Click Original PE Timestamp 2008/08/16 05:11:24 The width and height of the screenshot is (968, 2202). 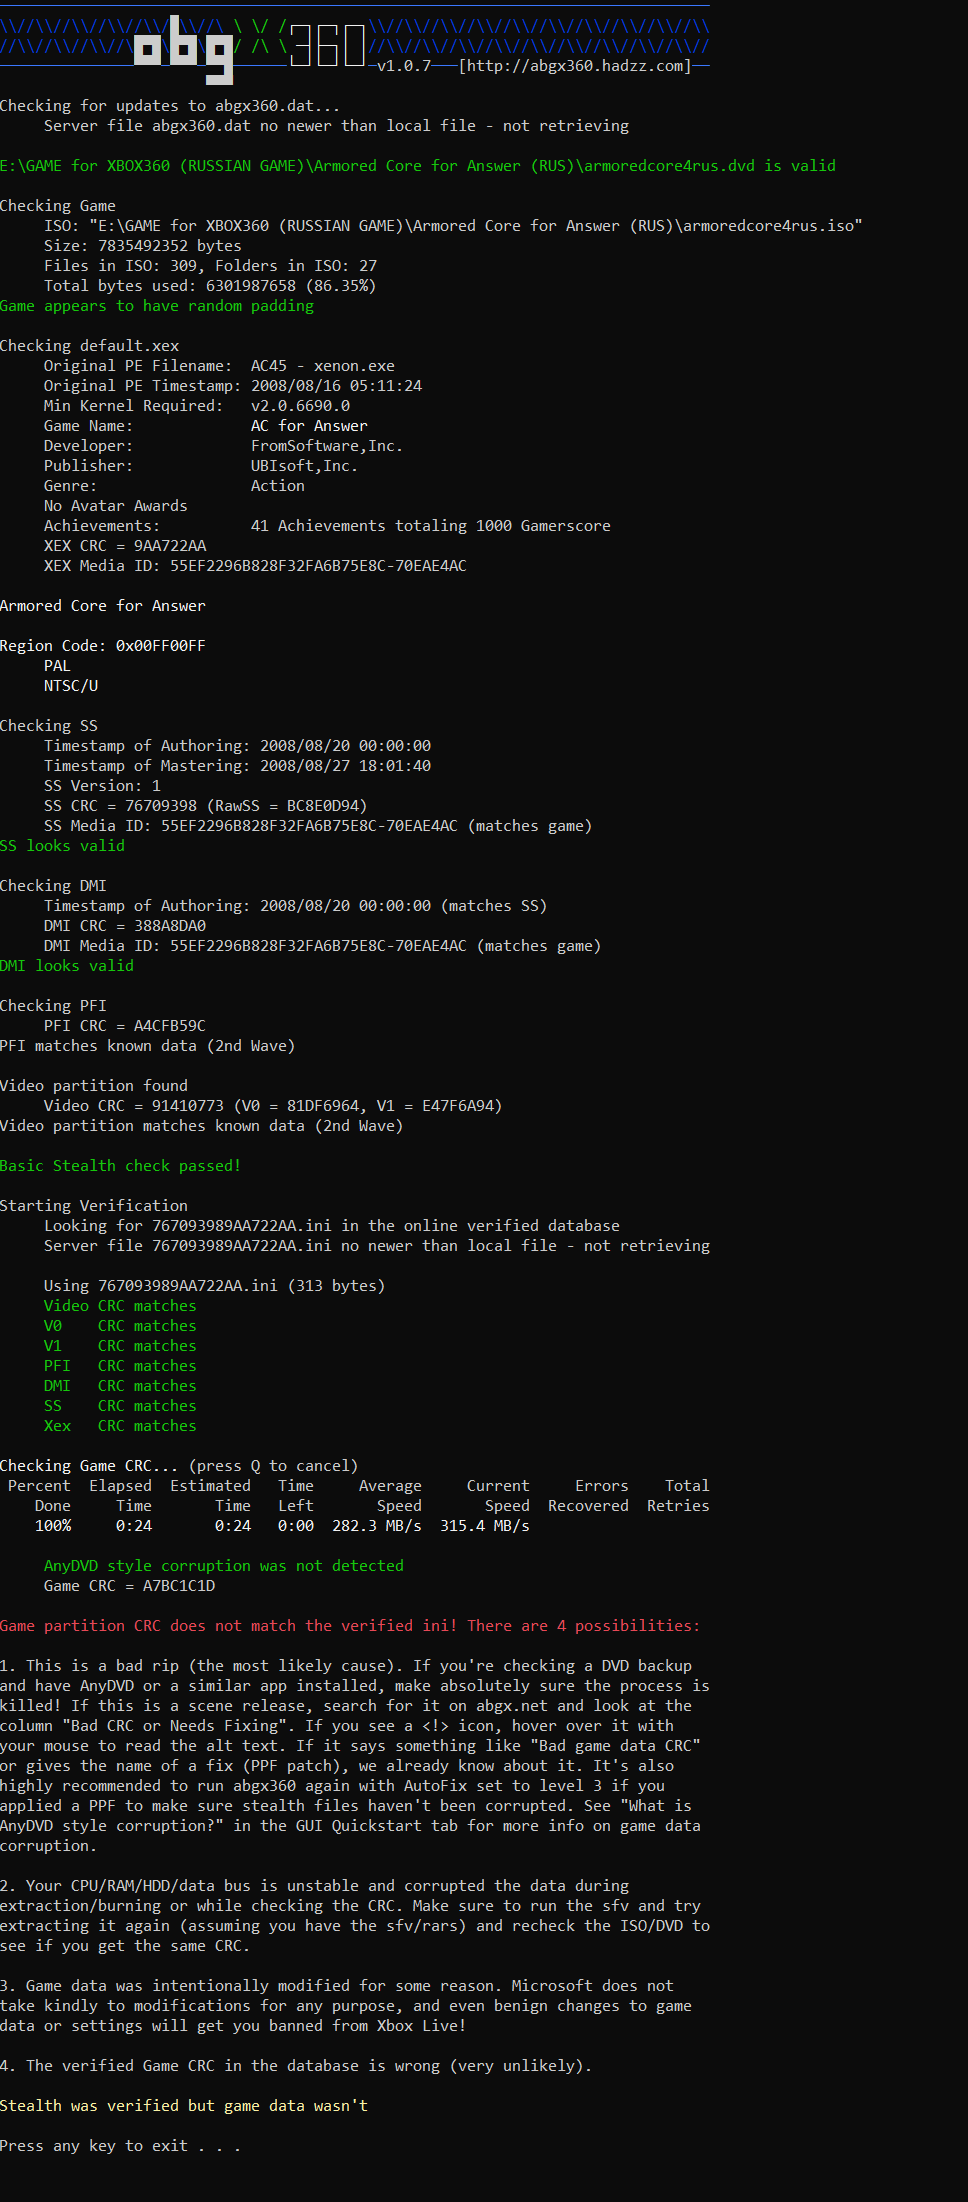point(233,386)
